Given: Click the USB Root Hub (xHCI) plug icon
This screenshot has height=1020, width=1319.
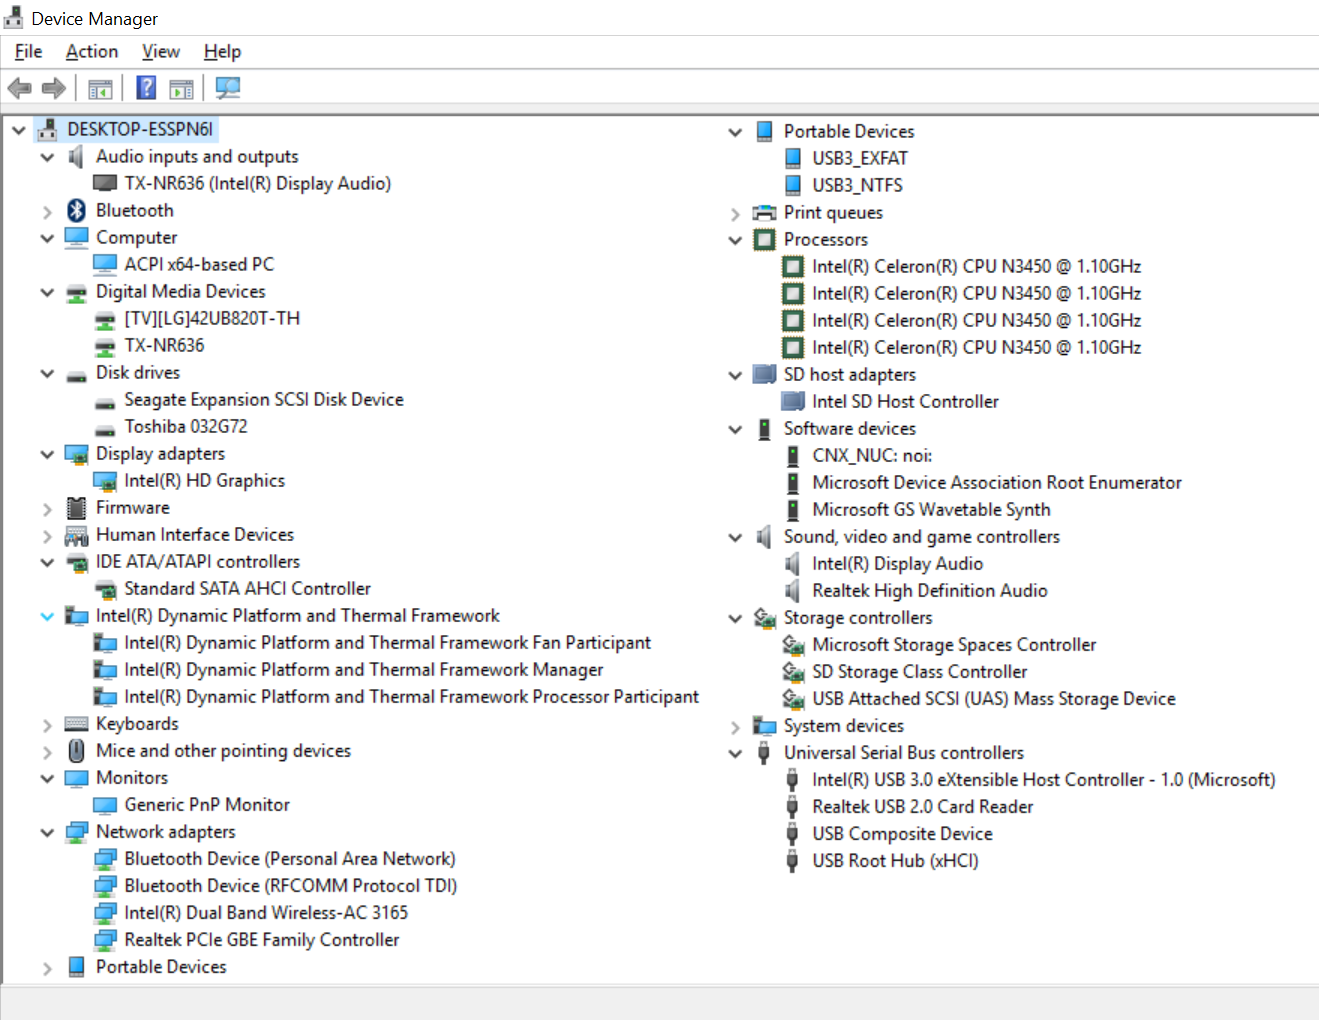Looking at the screenshot, I should 793,860.
